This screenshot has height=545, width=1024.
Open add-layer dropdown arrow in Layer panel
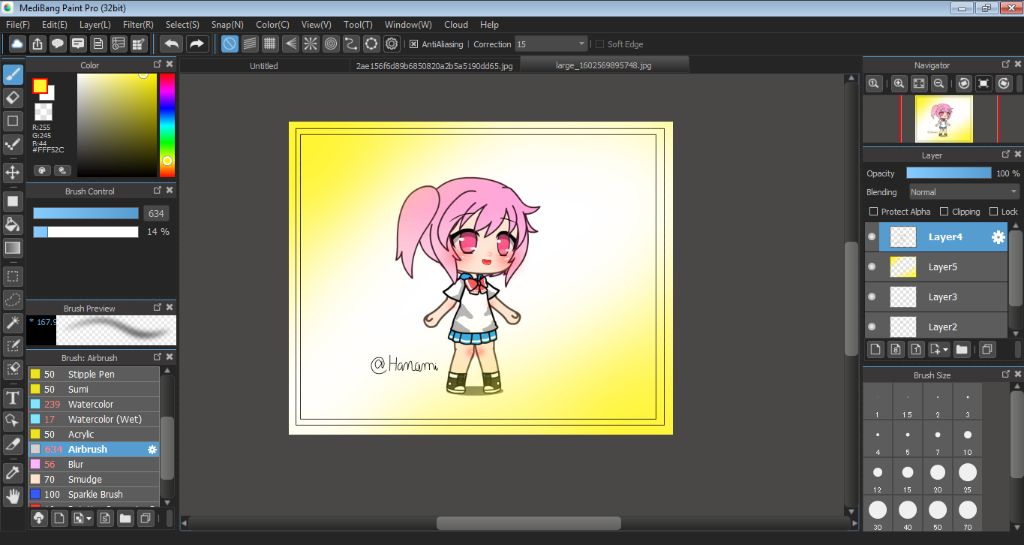pyautogui.click(x=945, y=350)
